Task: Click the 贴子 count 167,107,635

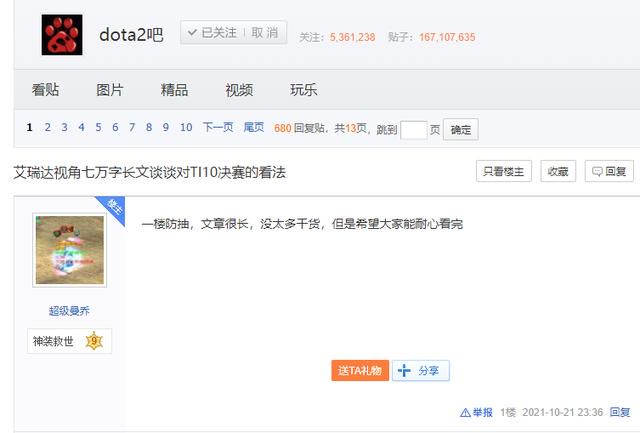Action: tap(447, 38)
